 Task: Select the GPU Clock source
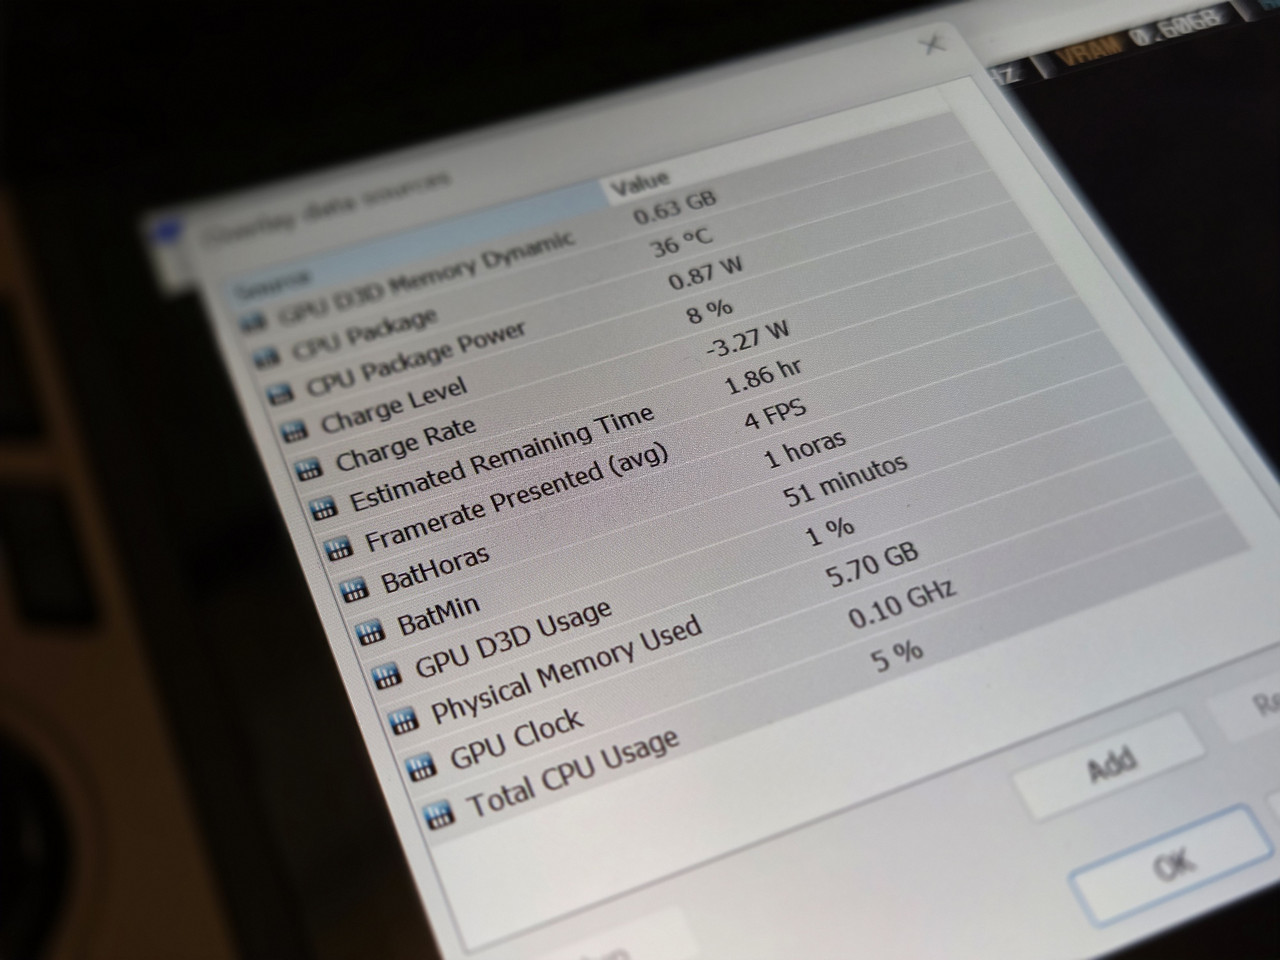(516, 739)
